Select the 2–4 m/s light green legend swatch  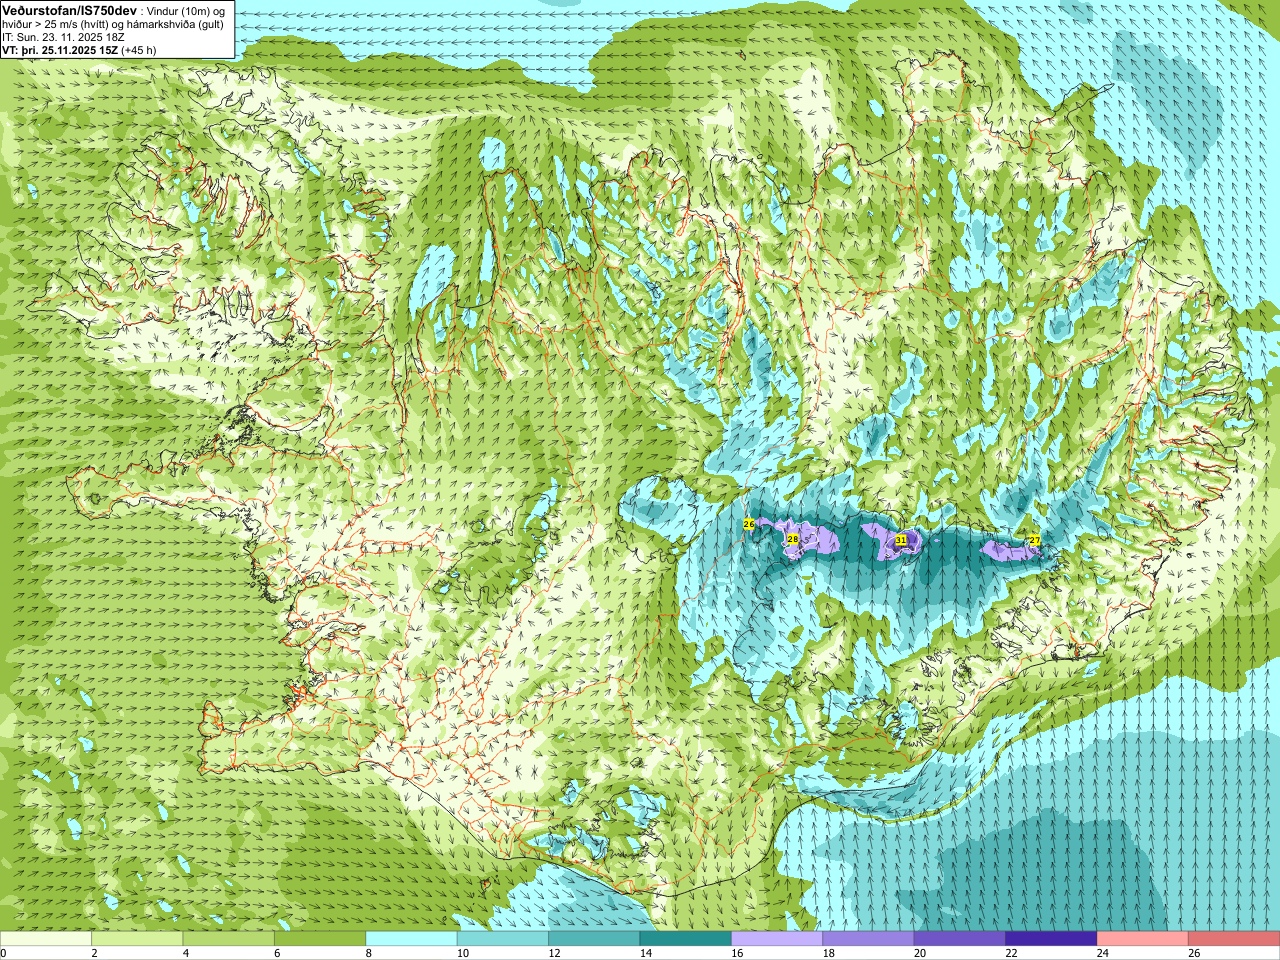pyautogui.click(x=137, y=939)
